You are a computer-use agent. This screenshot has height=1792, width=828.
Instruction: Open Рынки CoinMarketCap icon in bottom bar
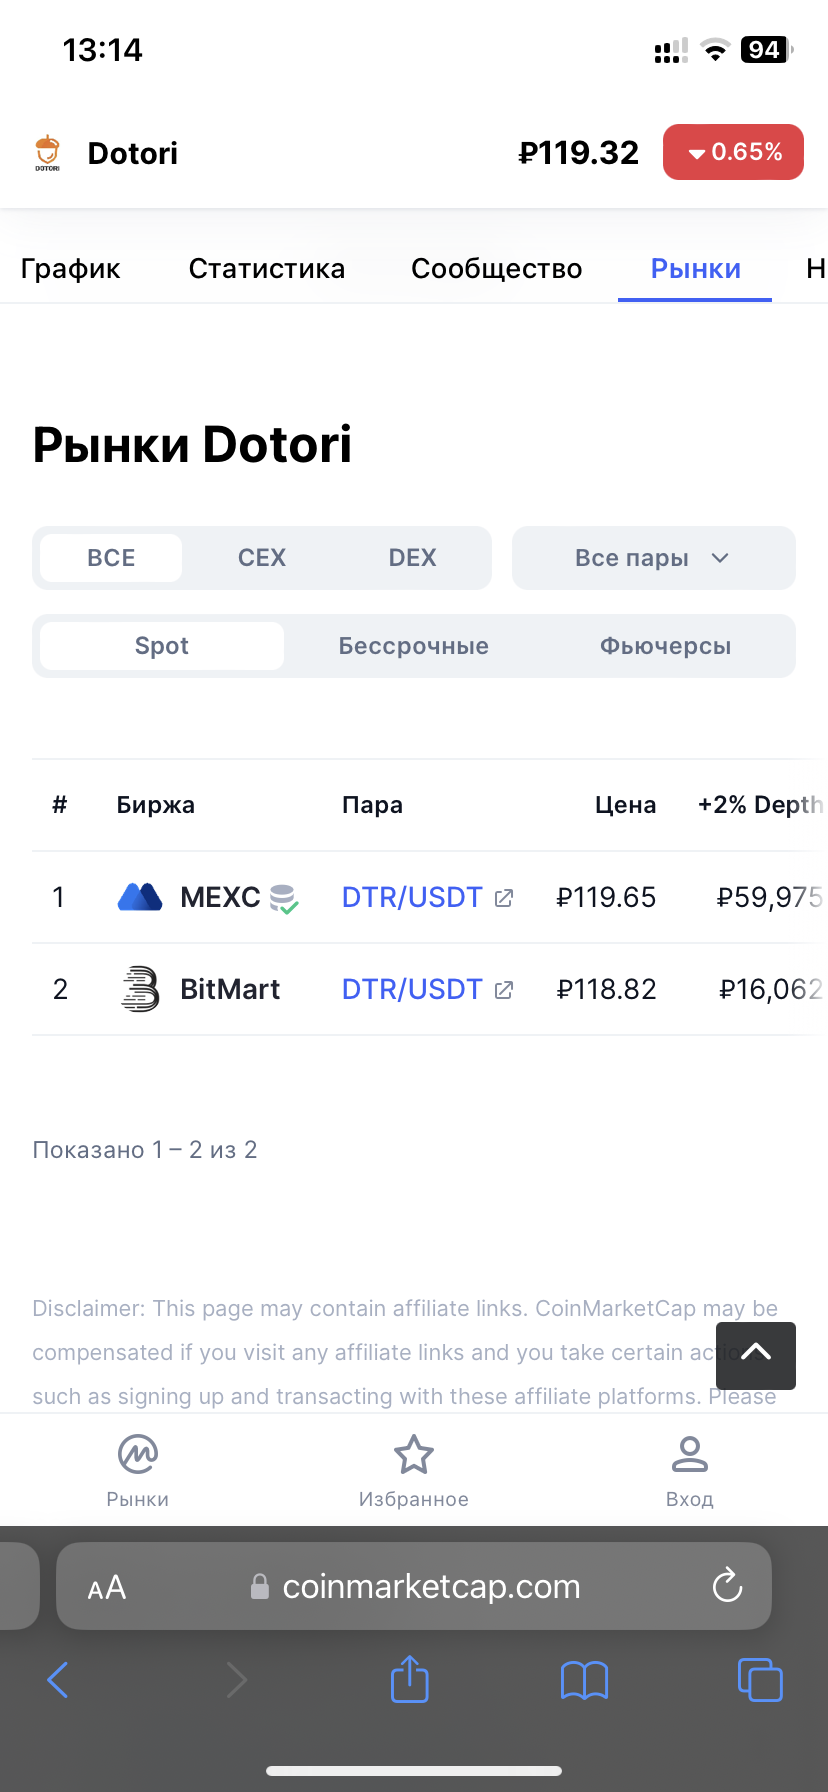coord(138,1455)
